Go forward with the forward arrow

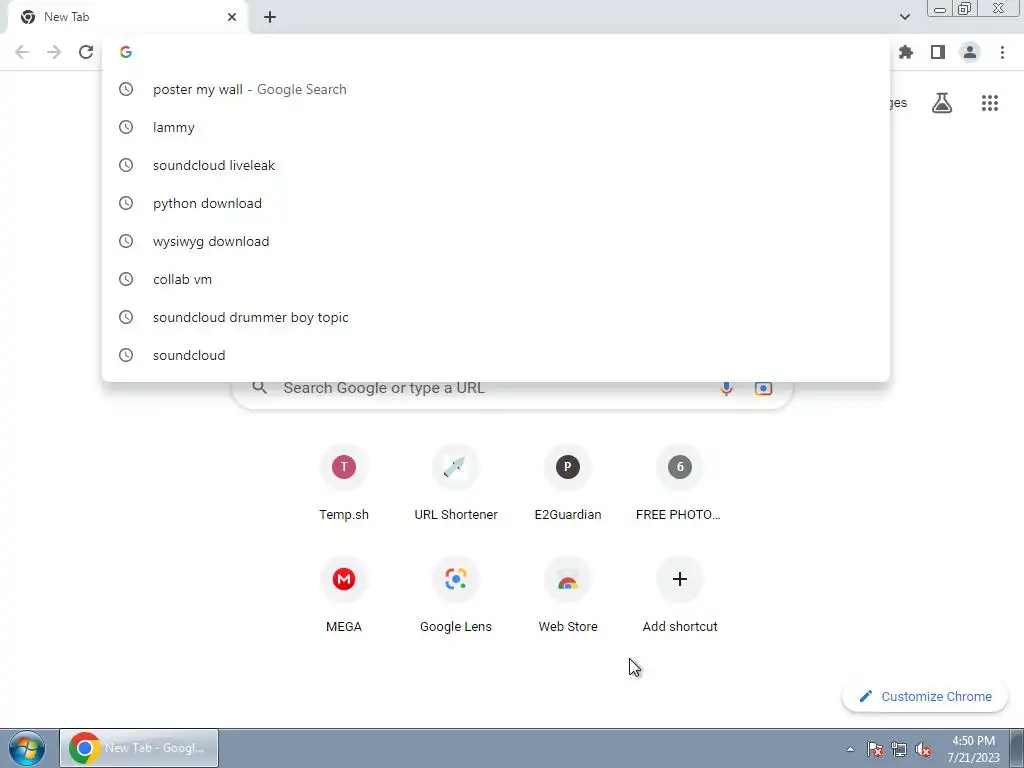[54, 52]
